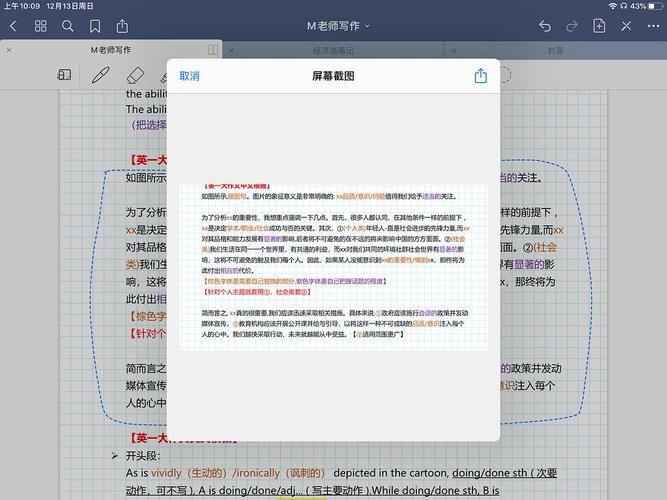Select the zoom window tool
Screen dimensions: 667x500
click(64, 75)
